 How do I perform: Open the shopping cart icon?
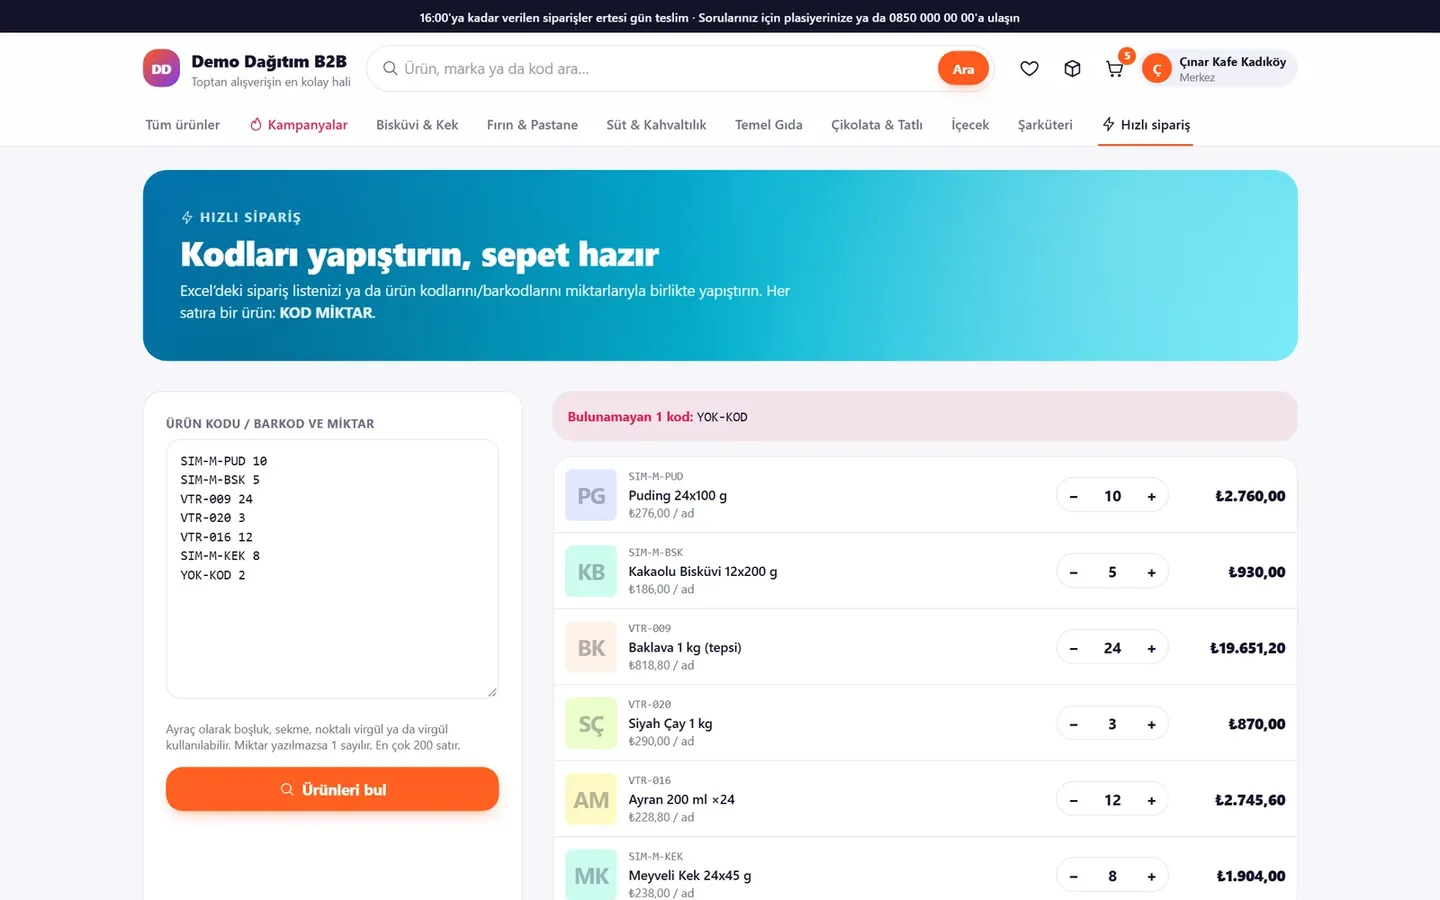point(1114,69)
